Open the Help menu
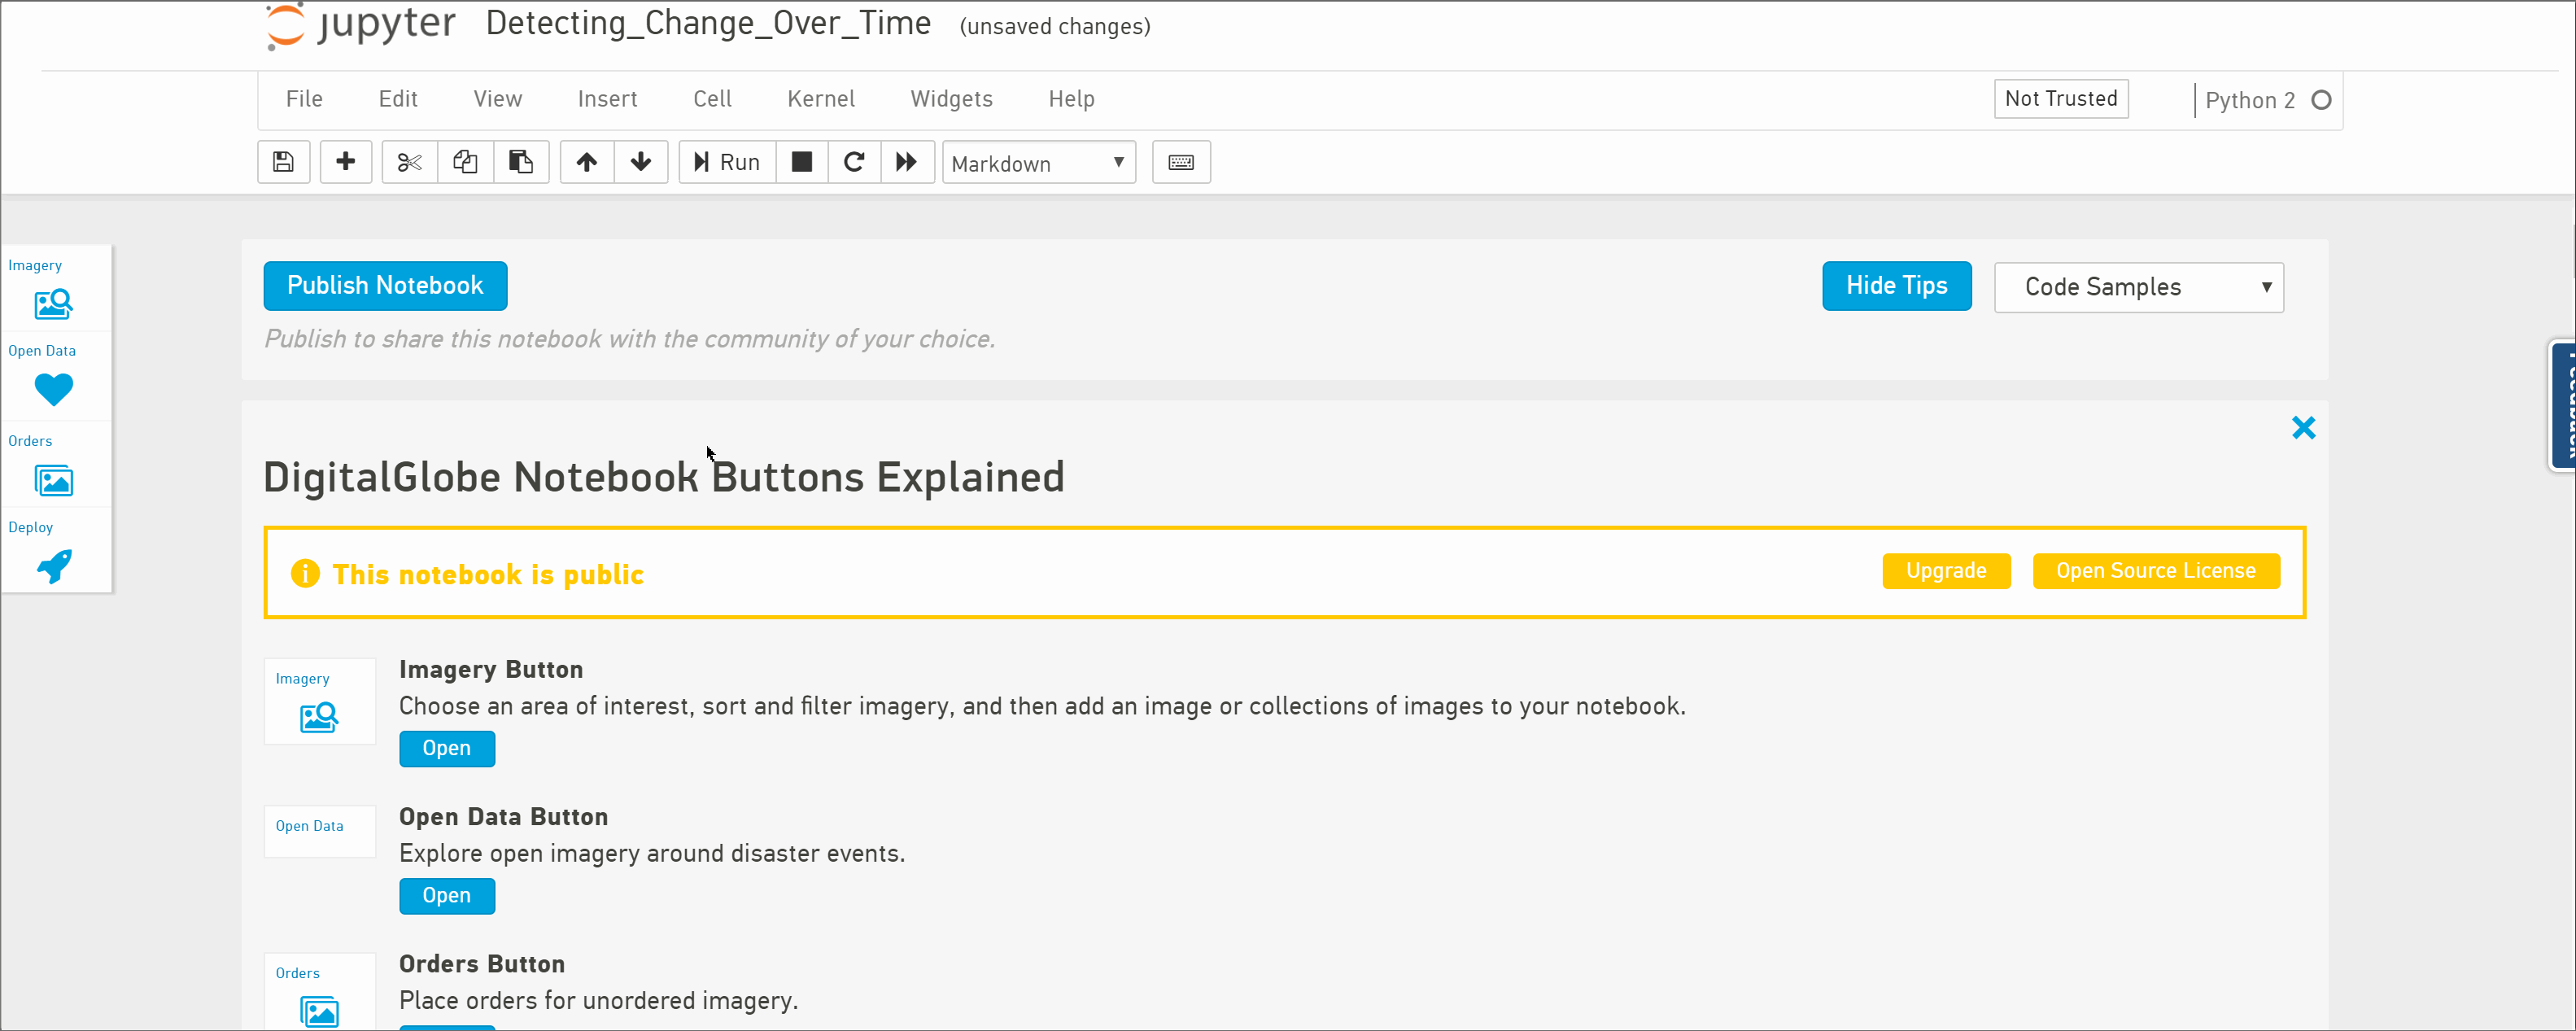 click(1071, 99)
